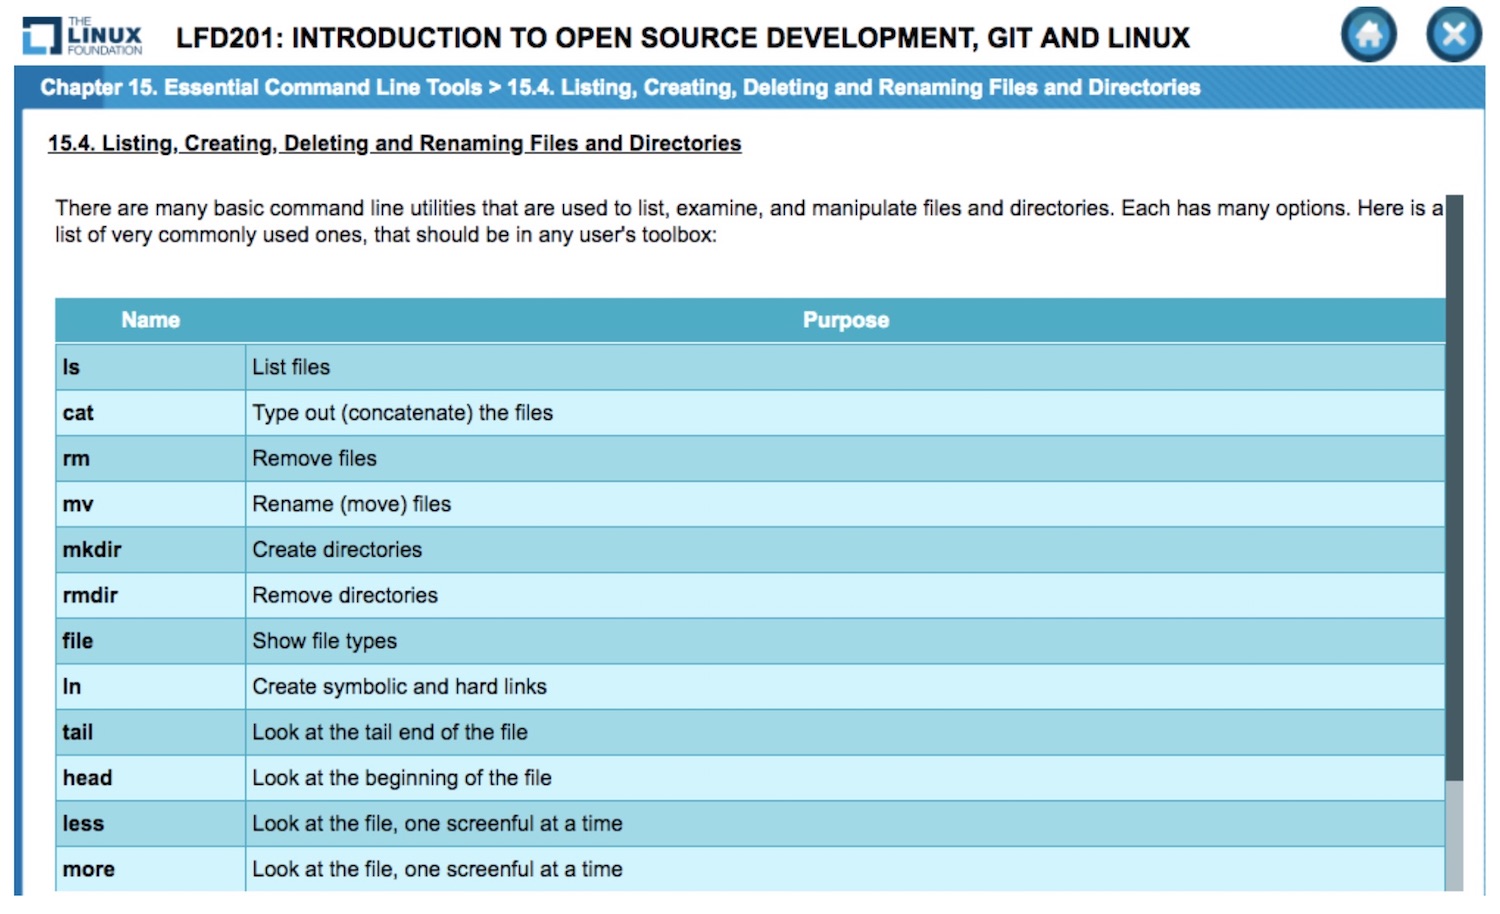The image size is (1500, 914).
Task: Click 'Type out (concatenate) the files' text
Action: pos(402,413)
